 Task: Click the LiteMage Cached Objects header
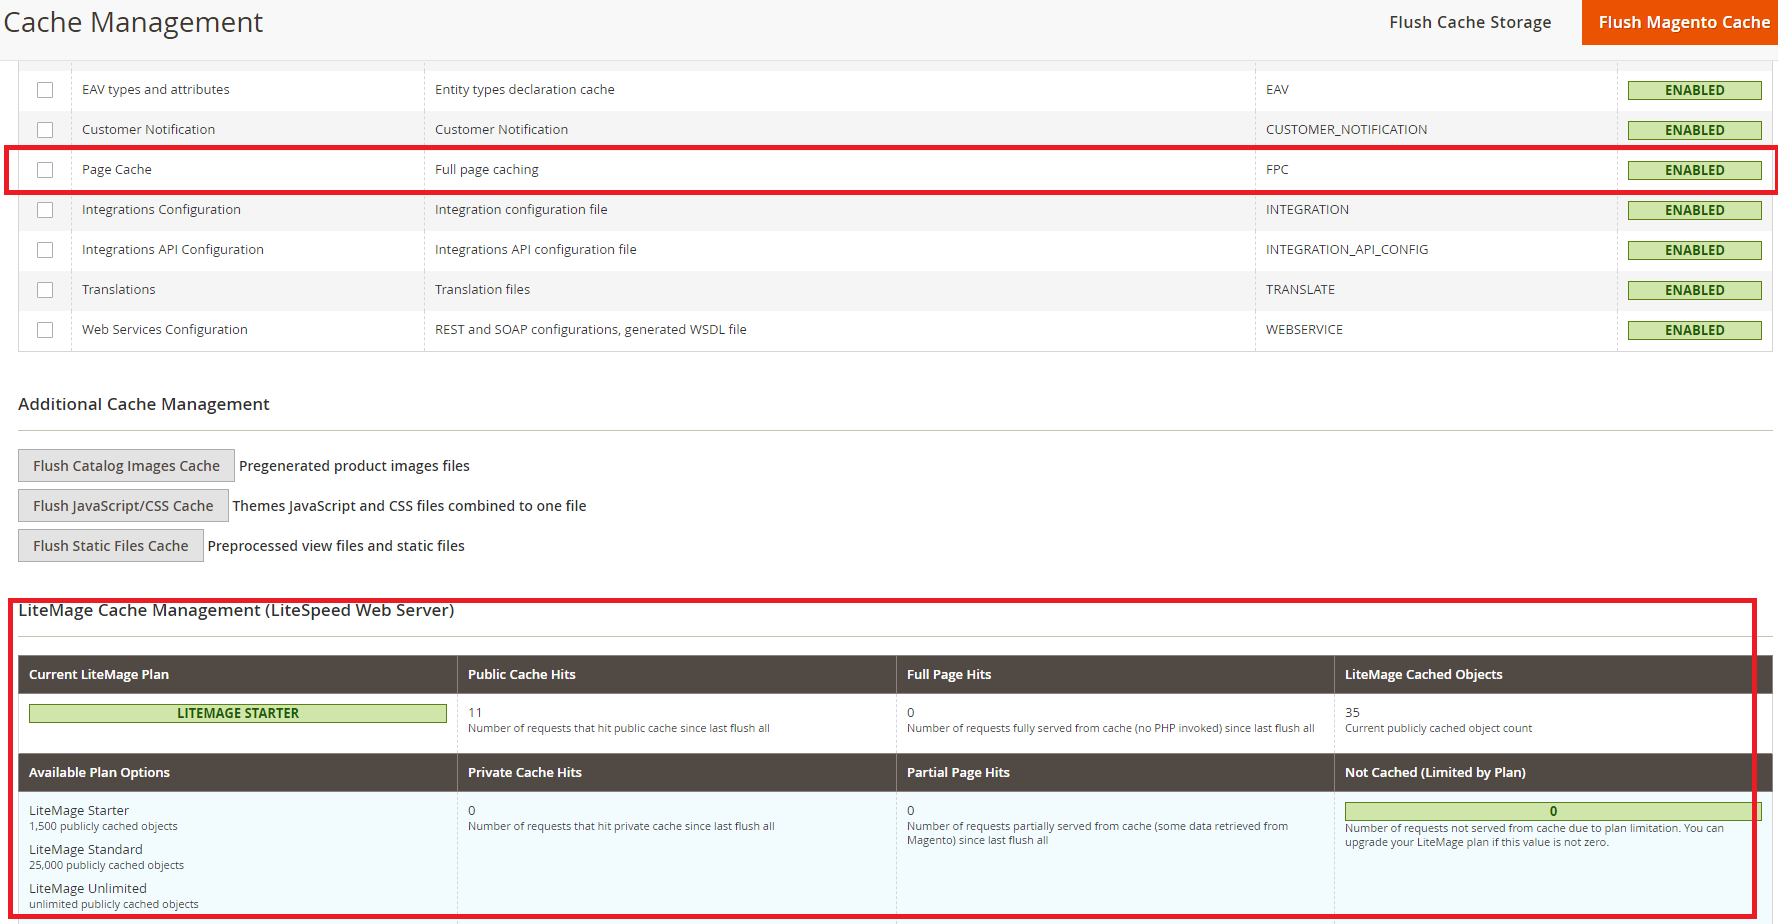(x=1423, y=675)
